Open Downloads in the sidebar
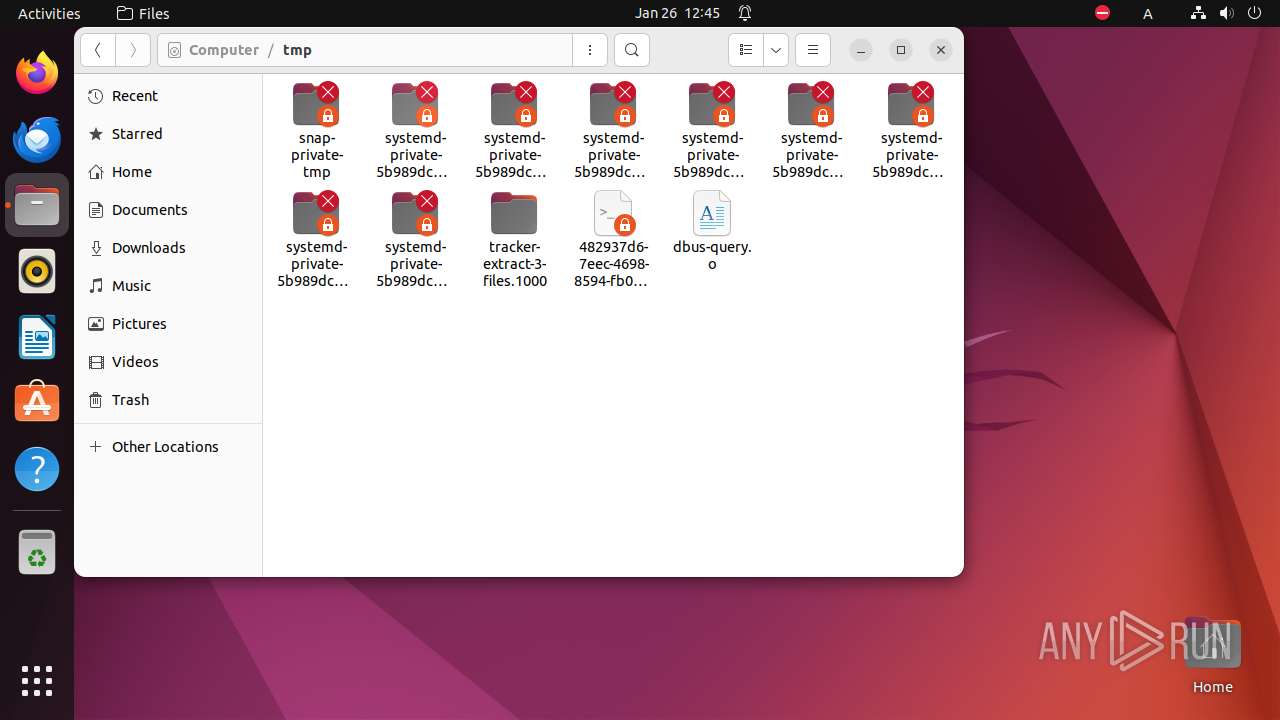This screenshot has height=720, width=1280. 168,248
